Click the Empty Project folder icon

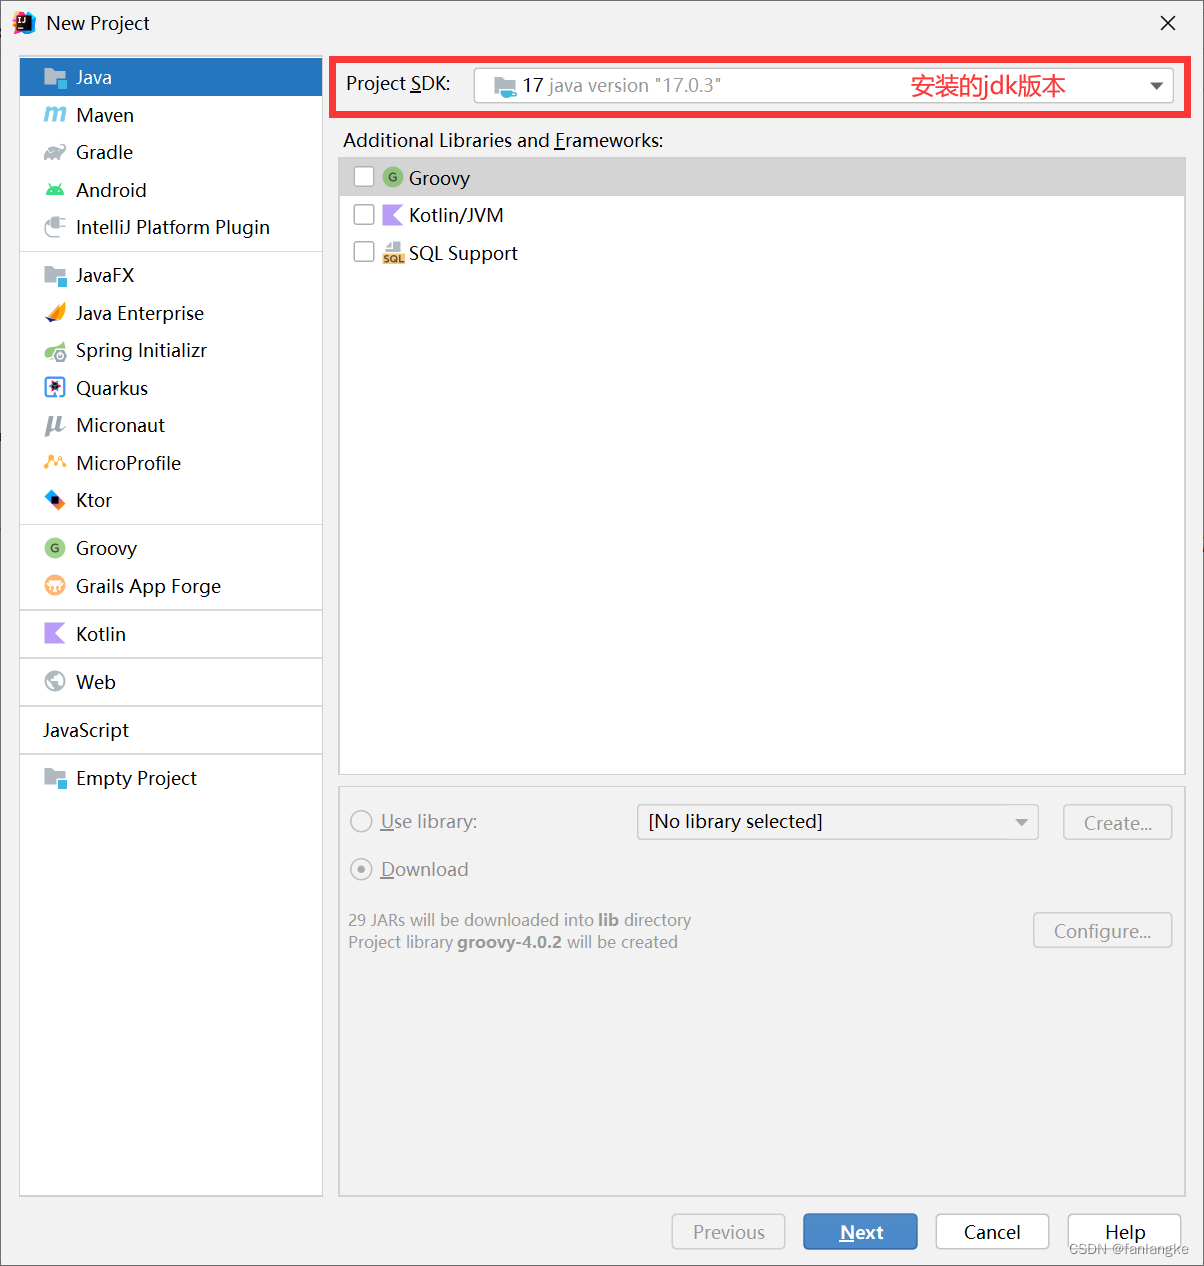tap(55, 778)
